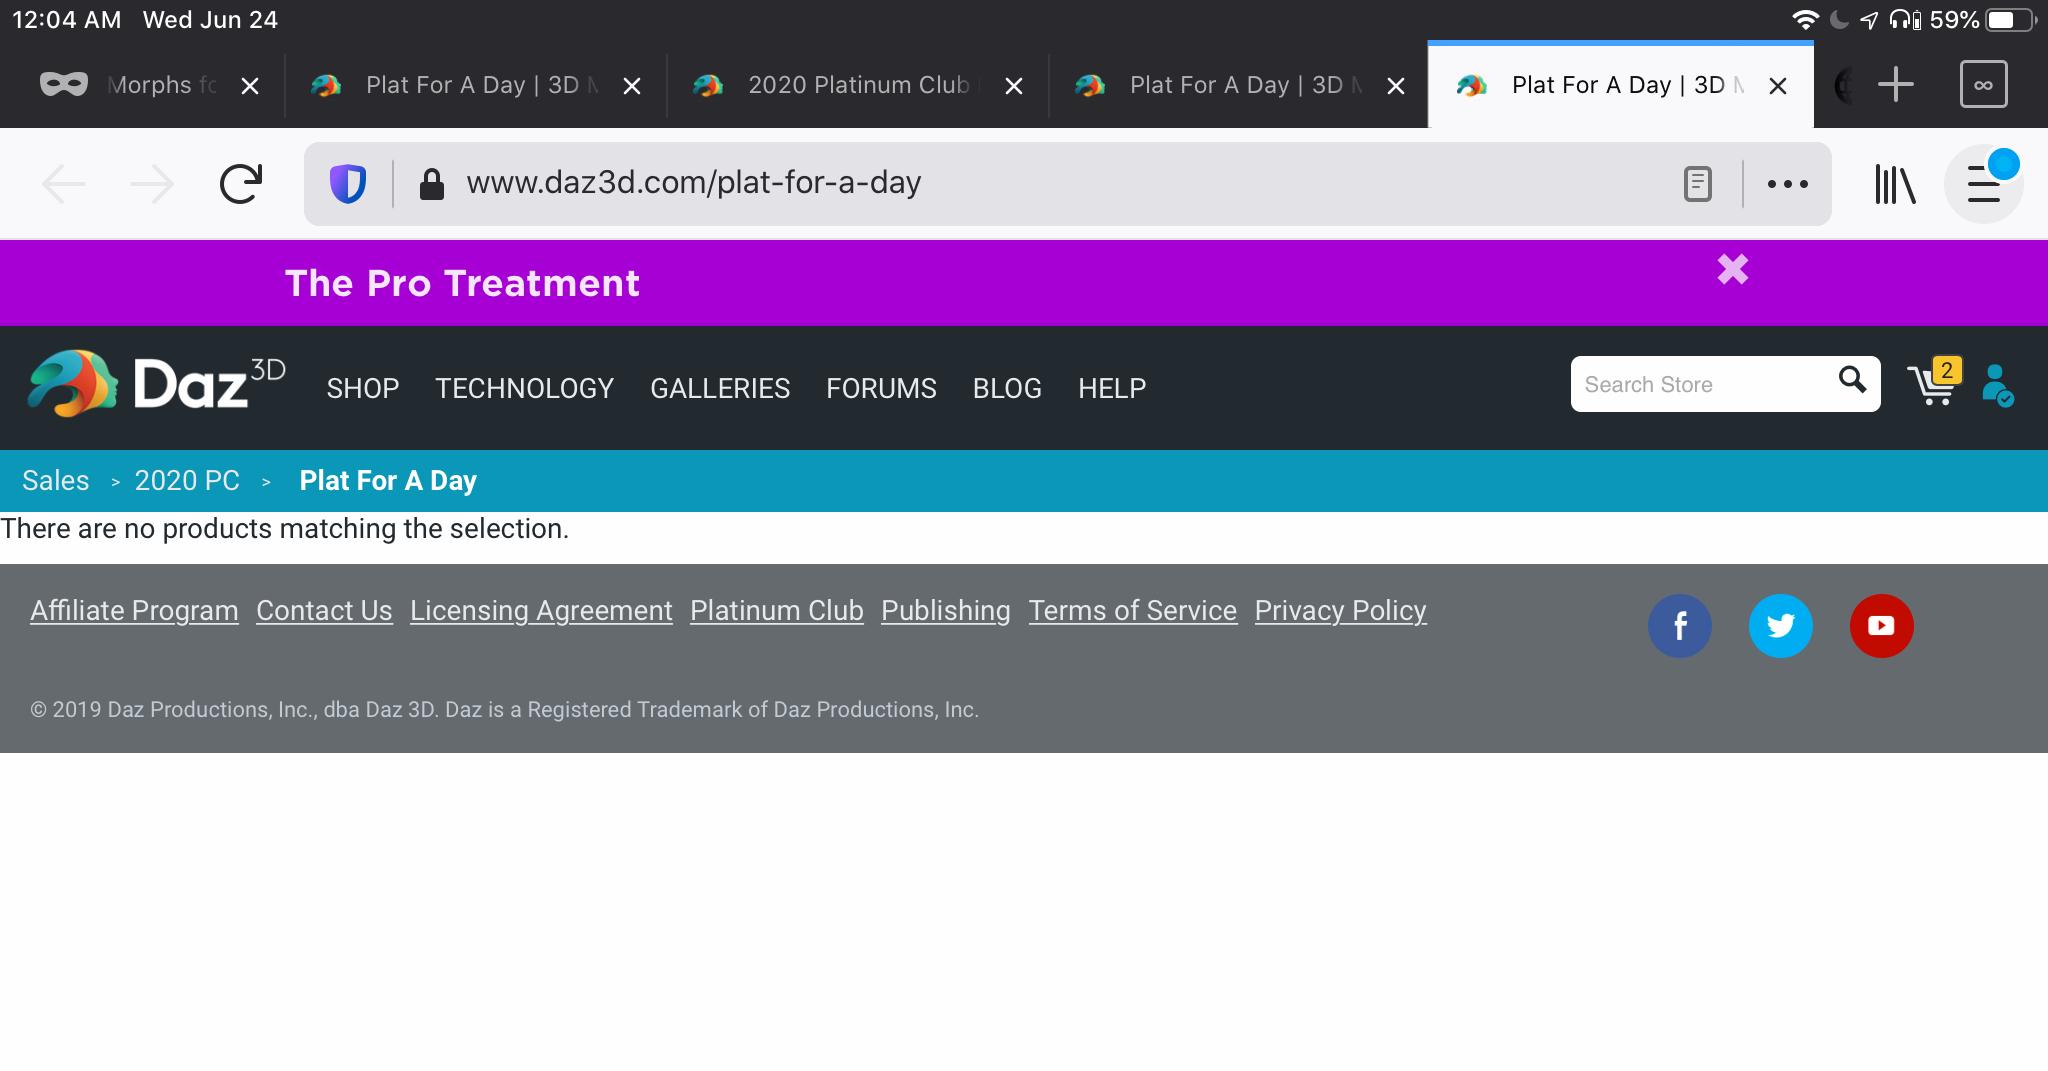
Task: Open the user account icon
Action: tap(1997, 385)
